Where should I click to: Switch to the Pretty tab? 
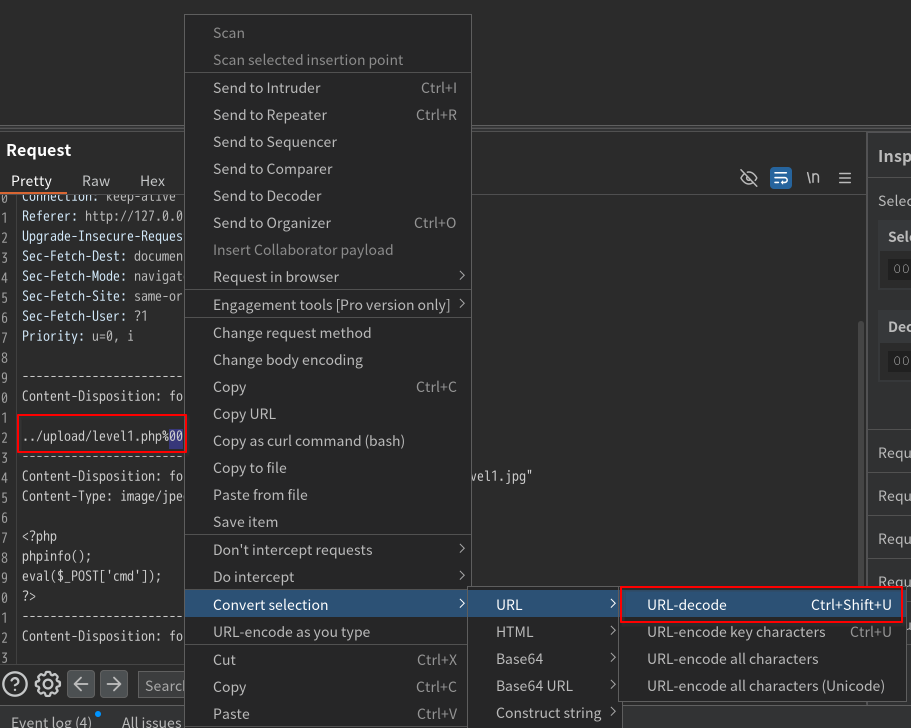31,181
